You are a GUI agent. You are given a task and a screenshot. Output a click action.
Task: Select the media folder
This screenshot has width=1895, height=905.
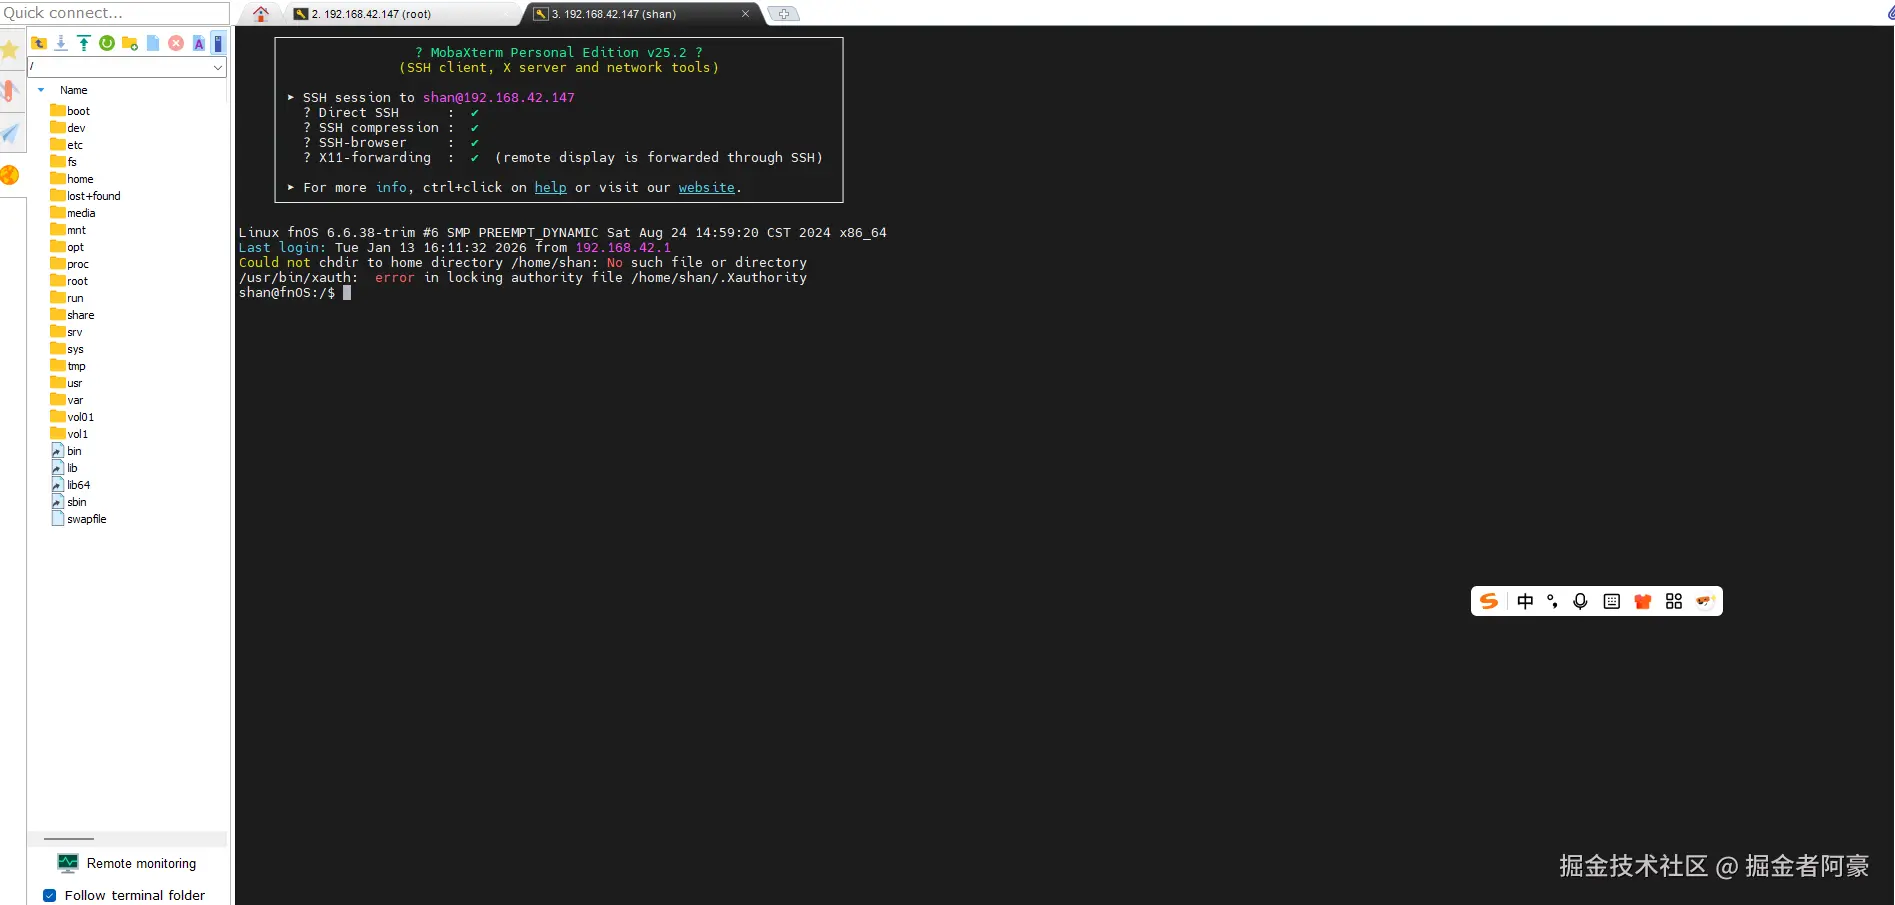pyautogui.click(x=73, y=213)
